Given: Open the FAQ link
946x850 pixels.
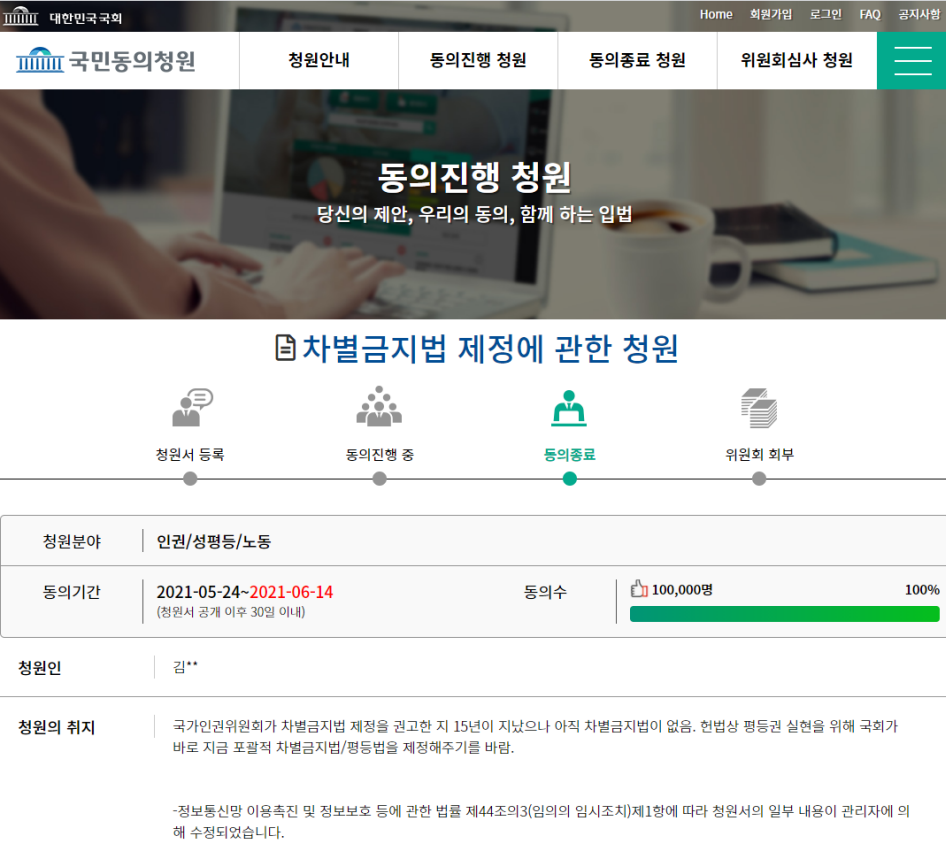Looking at the screenshot, I should [x=869, y=15].
